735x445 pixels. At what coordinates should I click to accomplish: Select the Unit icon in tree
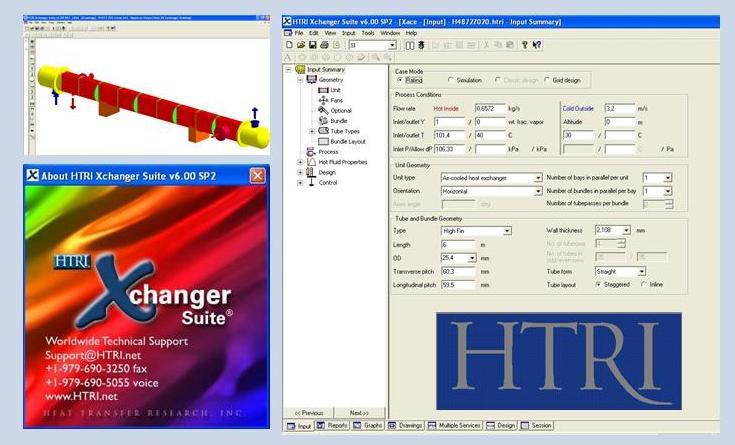pos(323,90)
